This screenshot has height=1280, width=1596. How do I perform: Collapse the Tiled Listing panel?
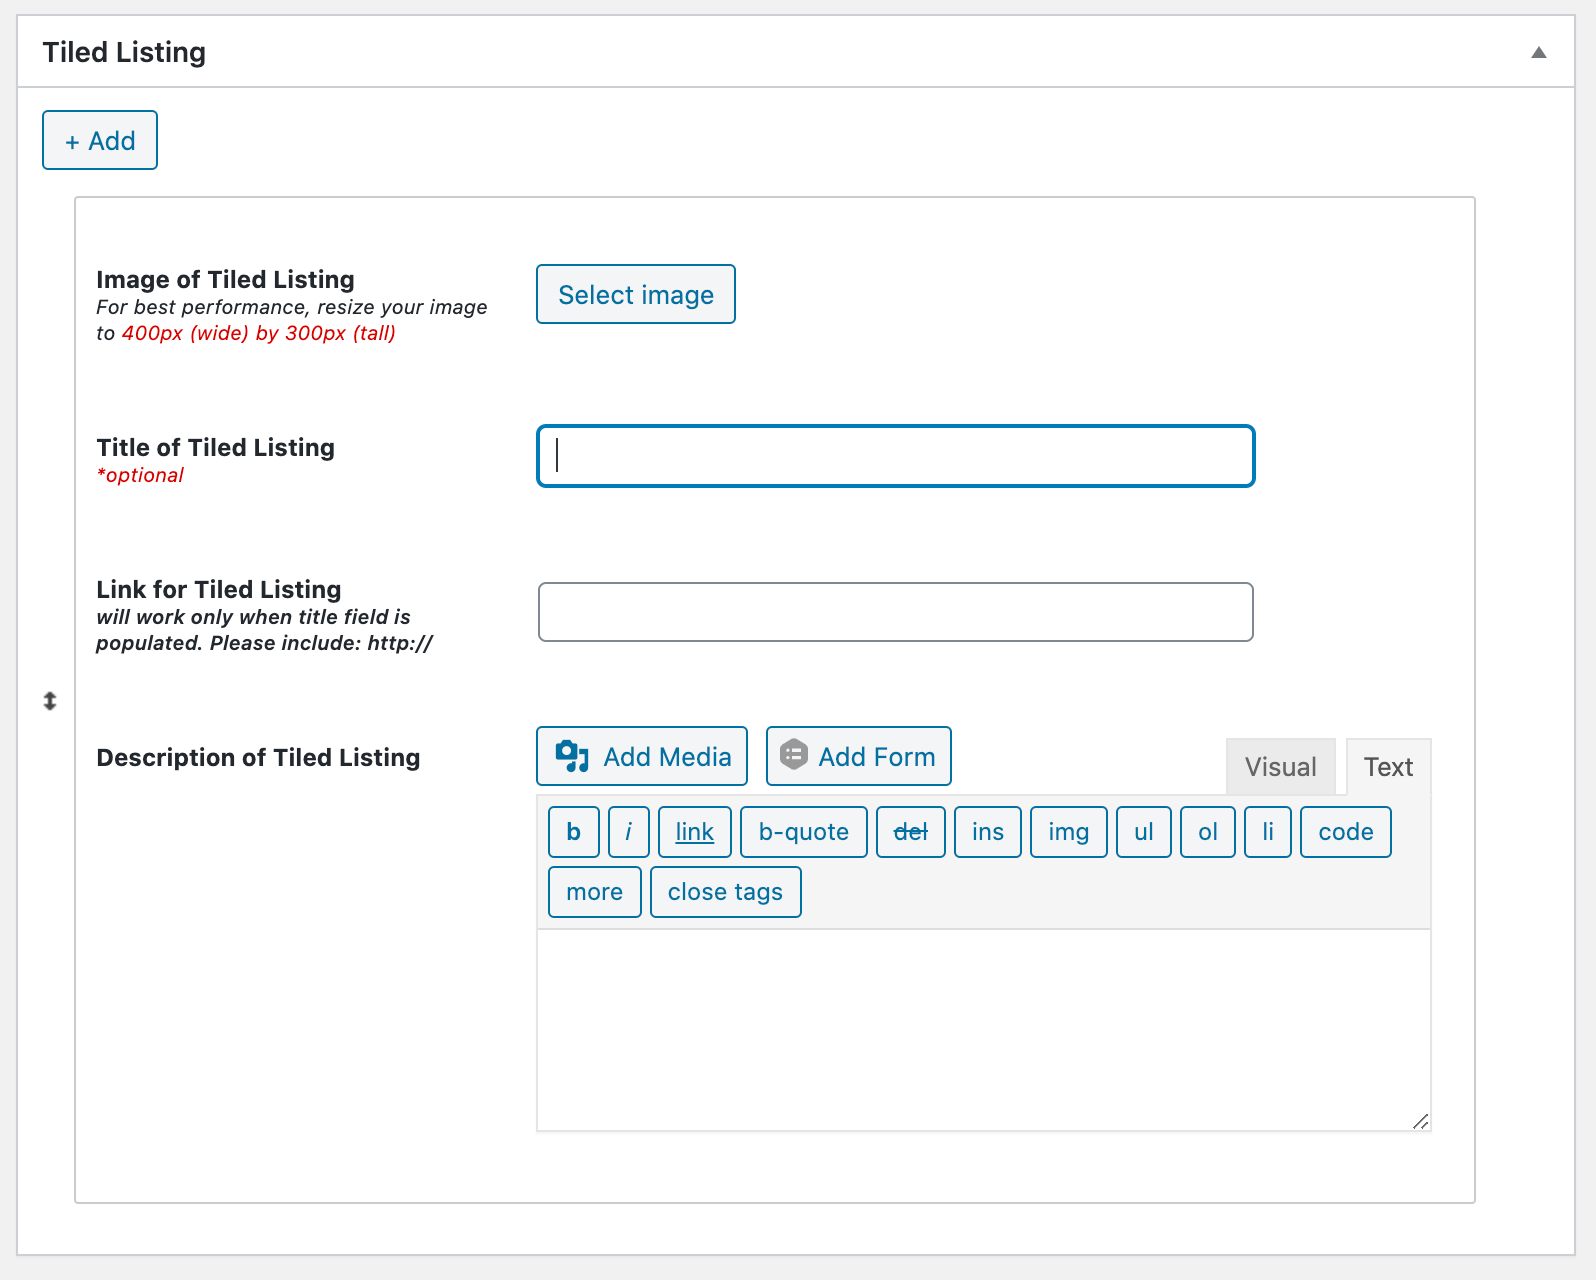(x=1538, y=53)
